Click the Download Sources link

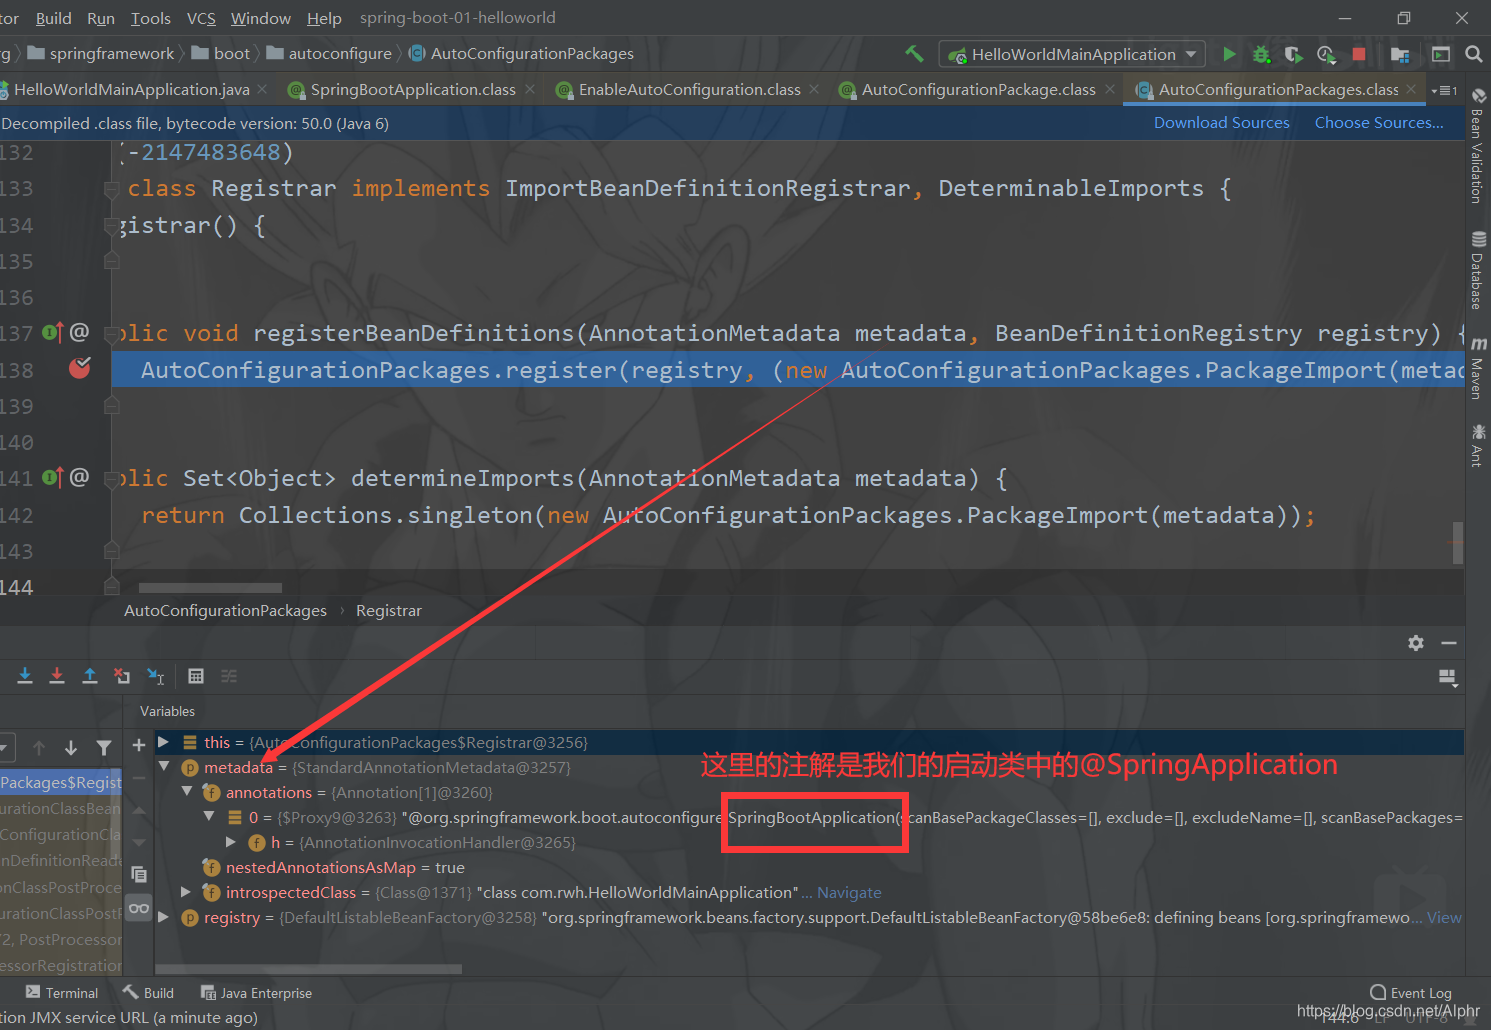(1222, 123)
